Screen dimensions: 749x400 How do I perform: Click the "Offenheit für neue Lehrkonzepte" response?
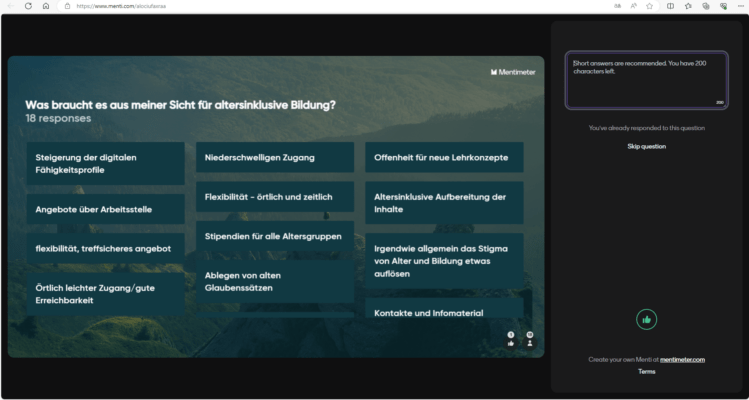tap(444, 157)
